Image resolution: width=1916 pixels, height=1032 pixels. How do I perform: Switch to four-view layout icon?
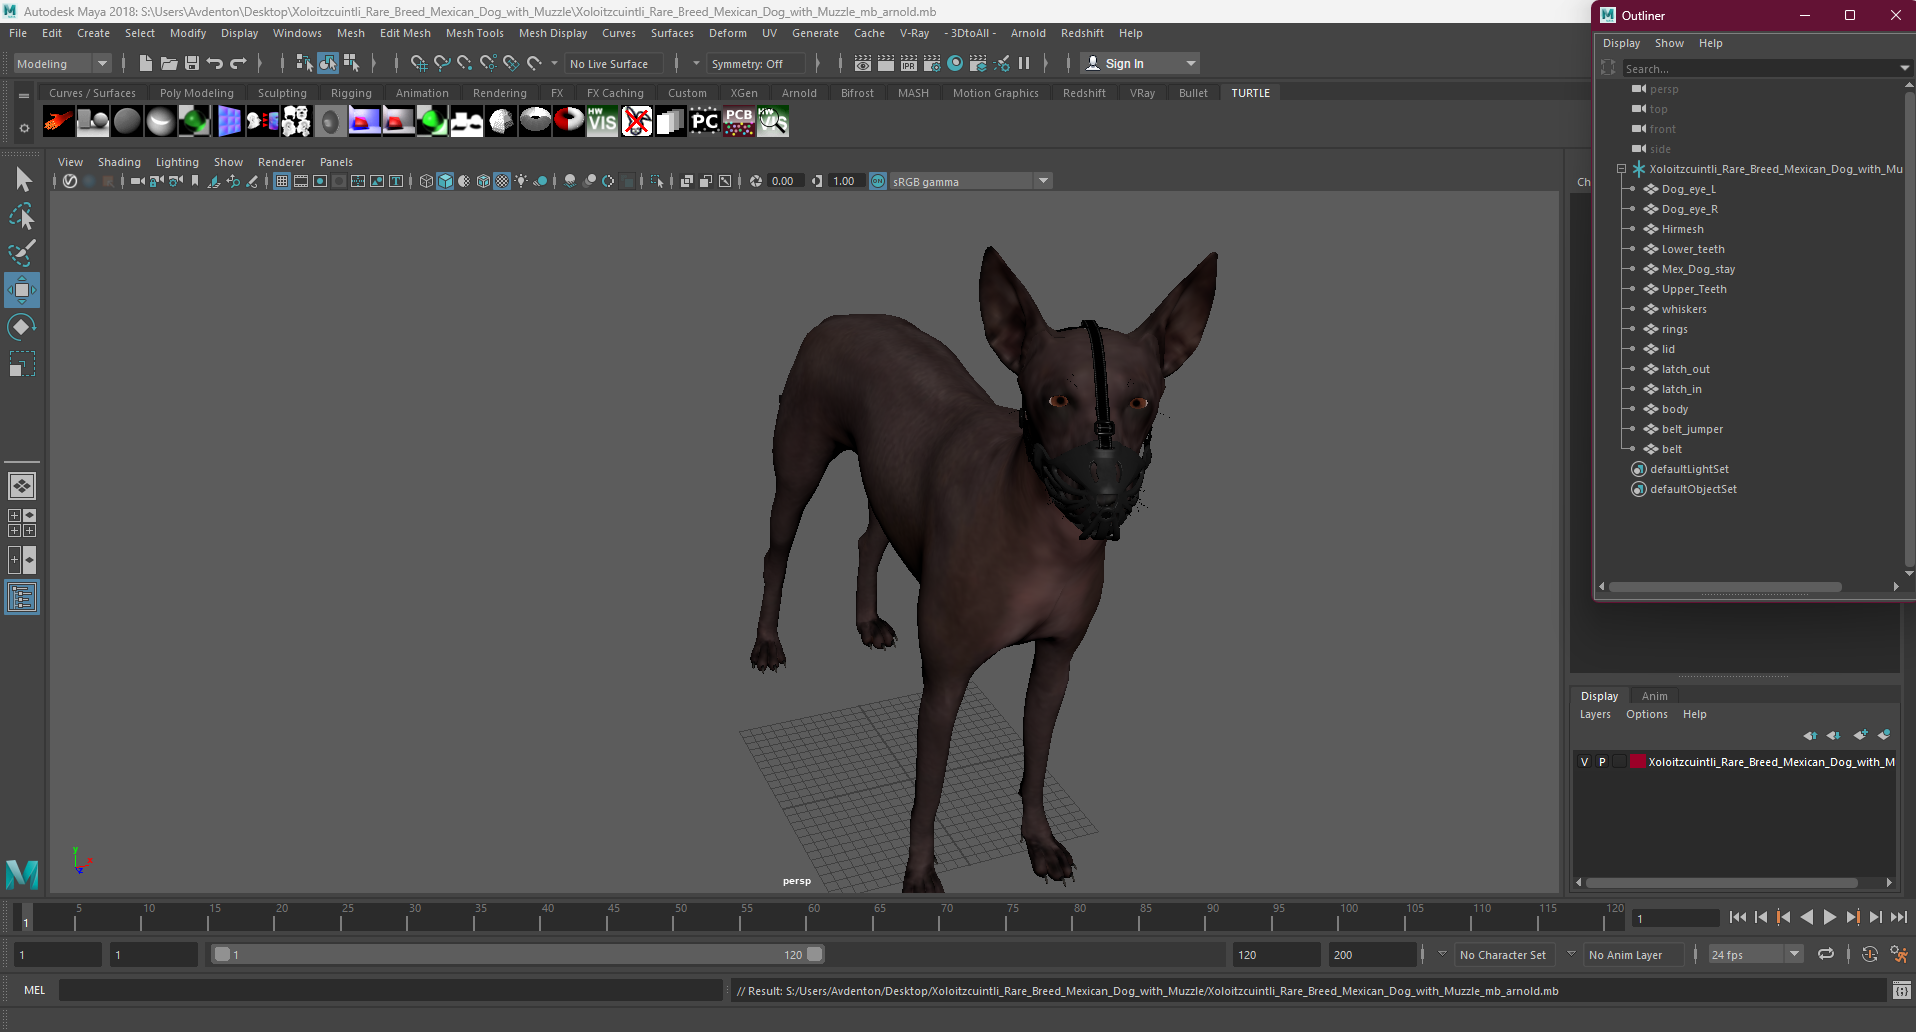[x=22, y=523]
